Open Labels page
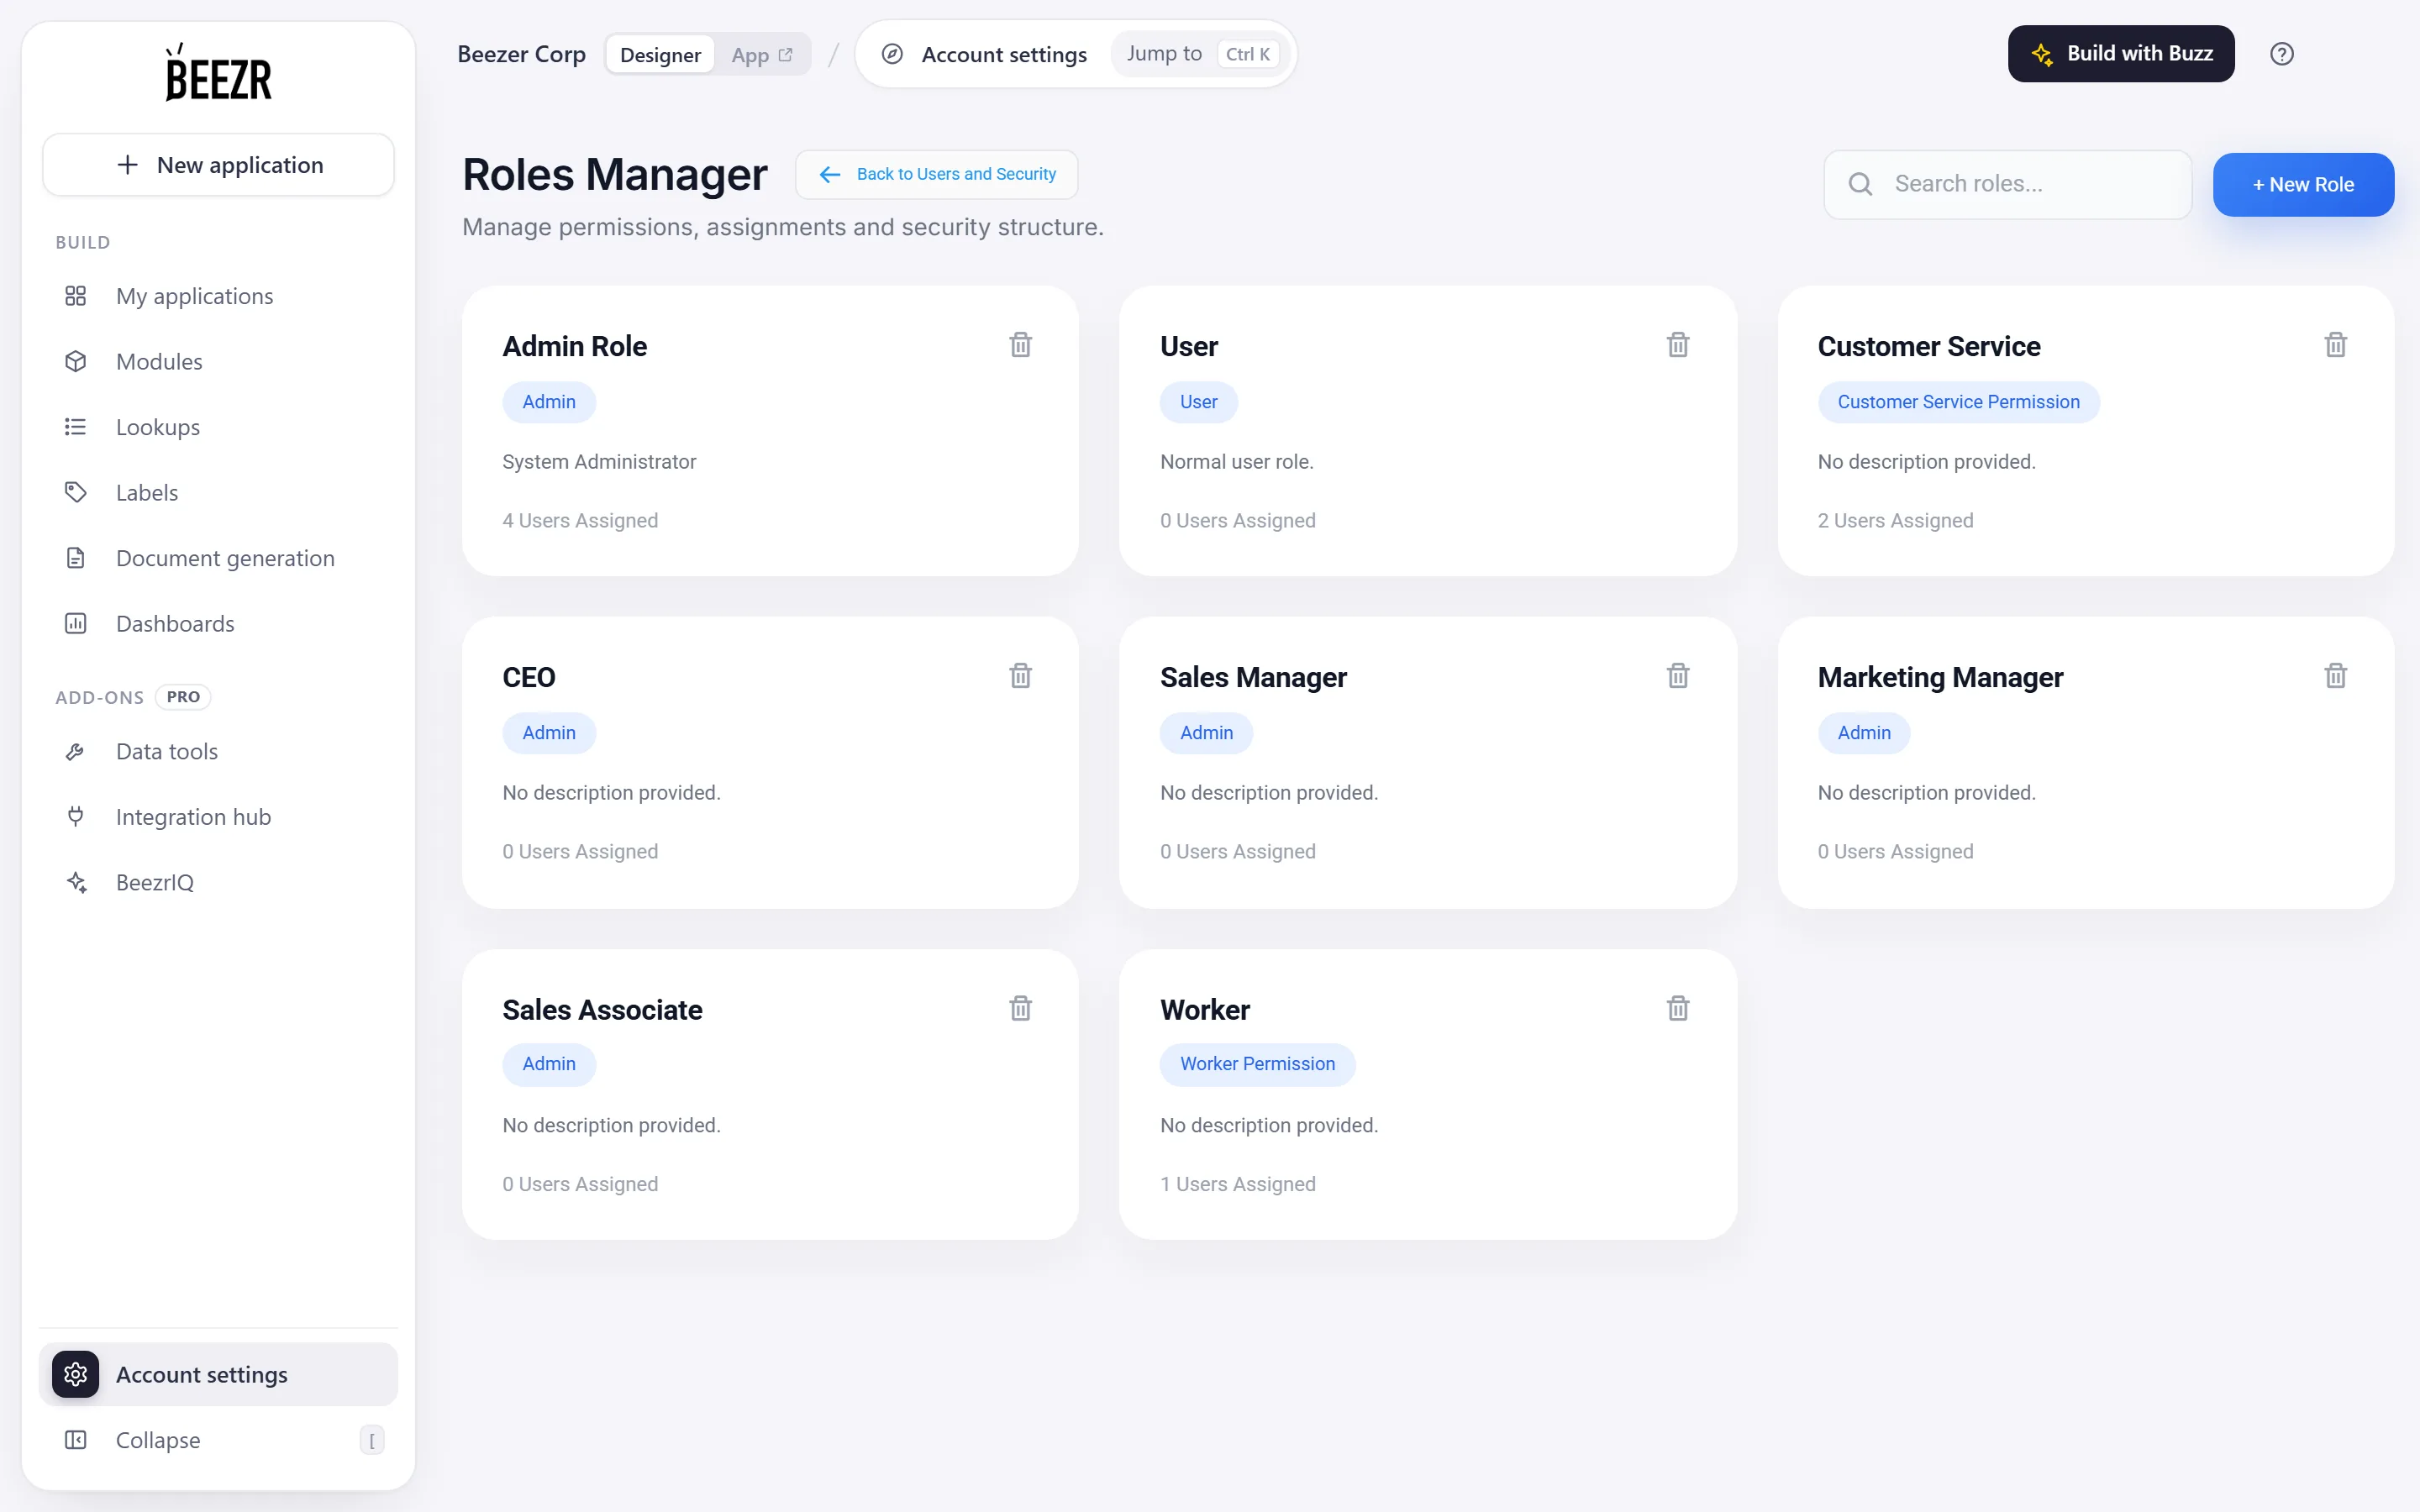The height and width of the screenshot is (1512, 2420). (218, 492)
